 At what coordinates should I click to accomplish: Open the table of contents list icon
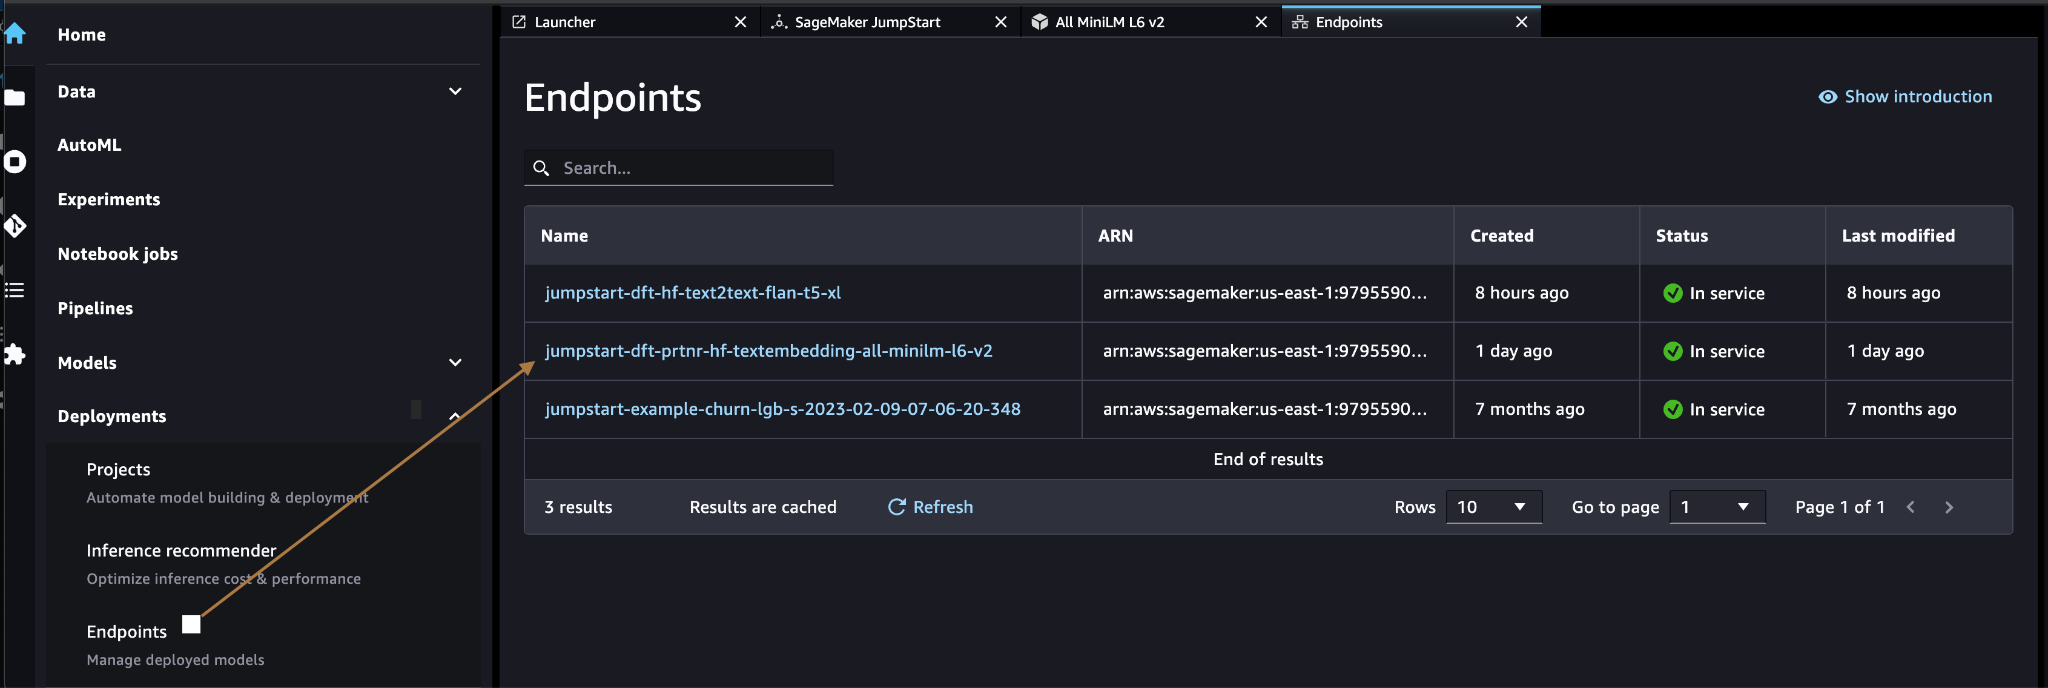click(x=14, y=290)
